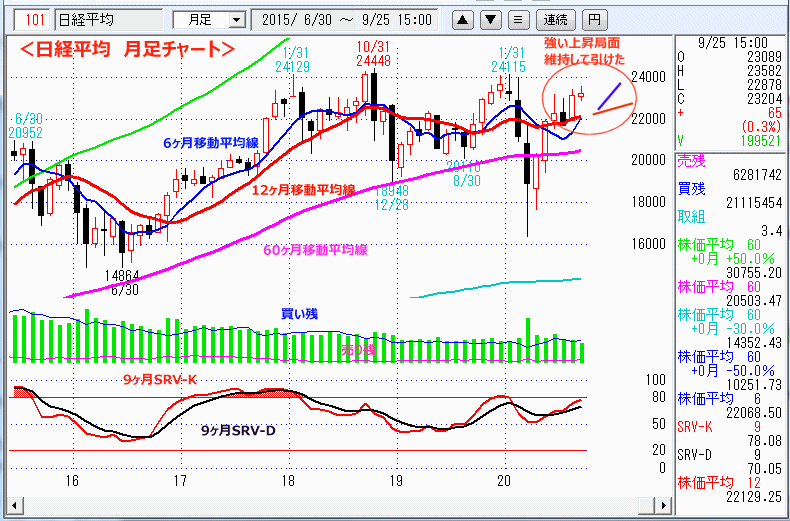Click the closing price 23204
Screen dimensions: 790x521
click(x=764, y=99)
